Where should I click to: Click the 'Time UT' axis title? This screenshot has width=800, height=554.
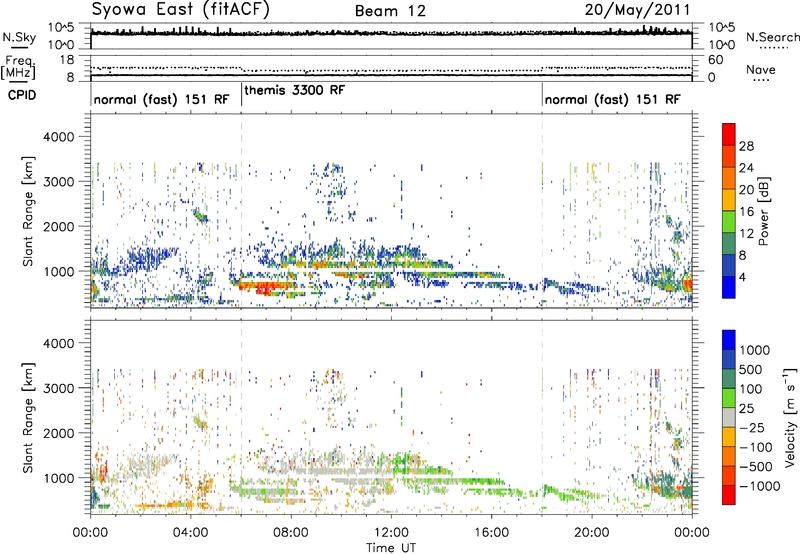click(x=391, y=548)
